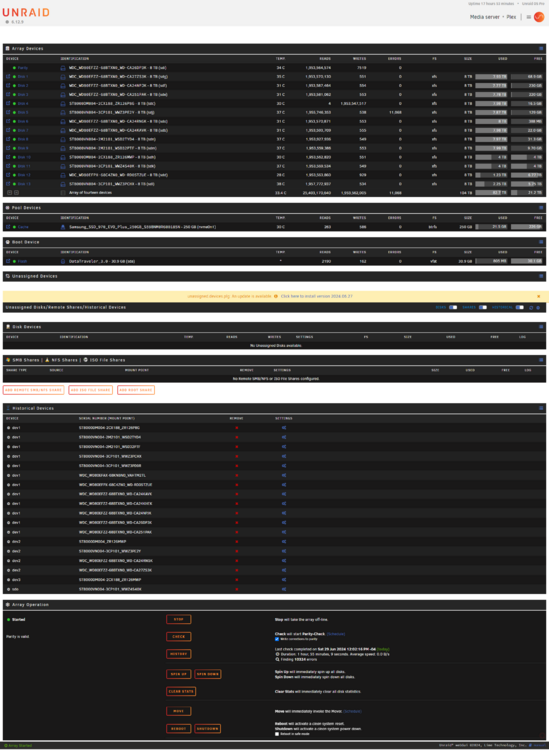Click the SHUTDOWN button
Screen dimensions: 549x750
tap(208, 729)
